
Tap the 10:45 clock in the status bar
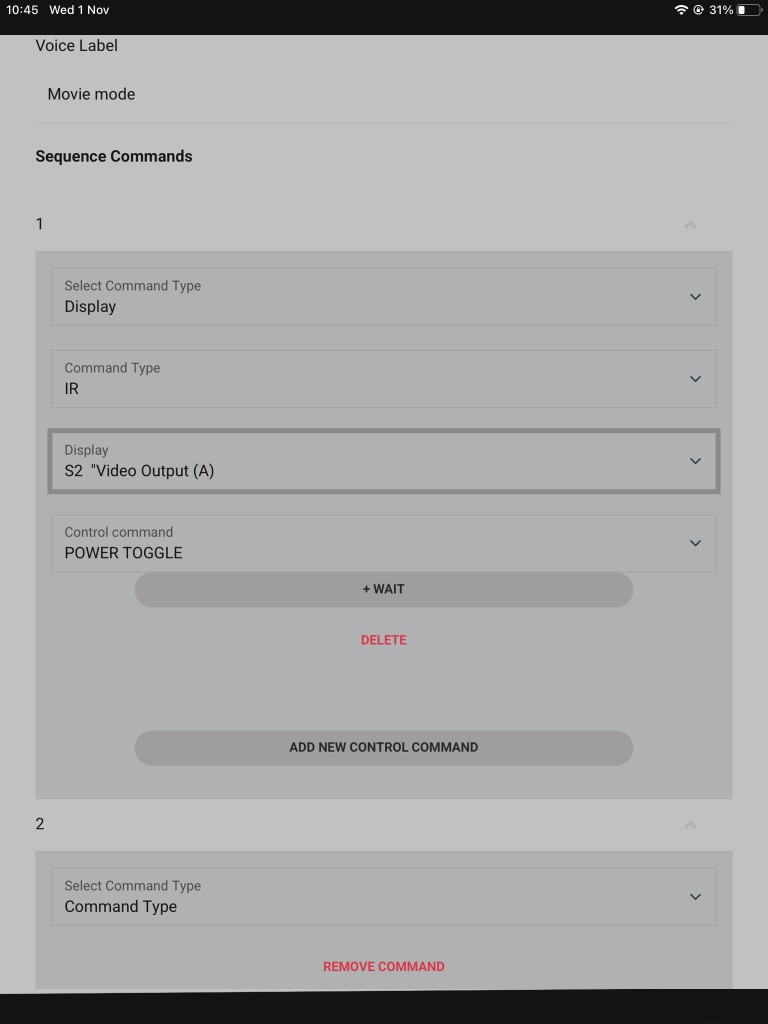tap(22, 10)
